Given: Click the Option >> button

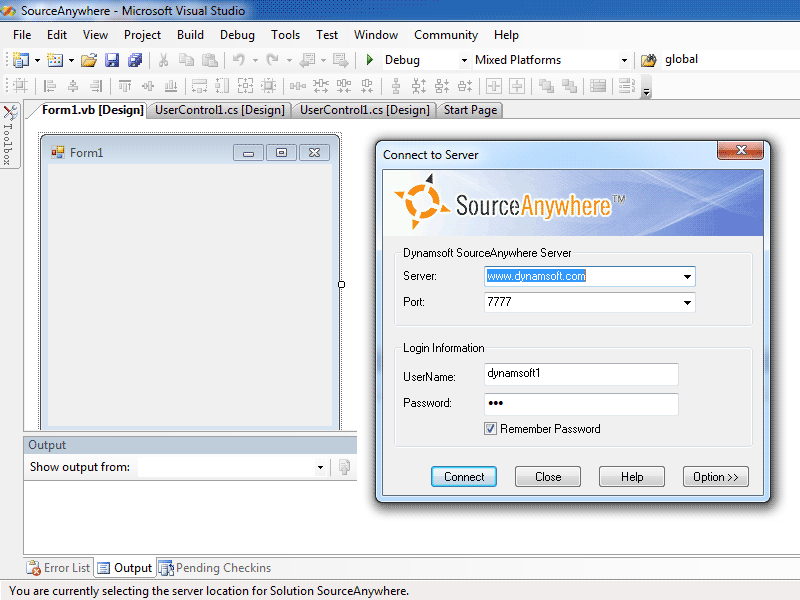Looking at the screenshot, I should (x=715, y=477).
